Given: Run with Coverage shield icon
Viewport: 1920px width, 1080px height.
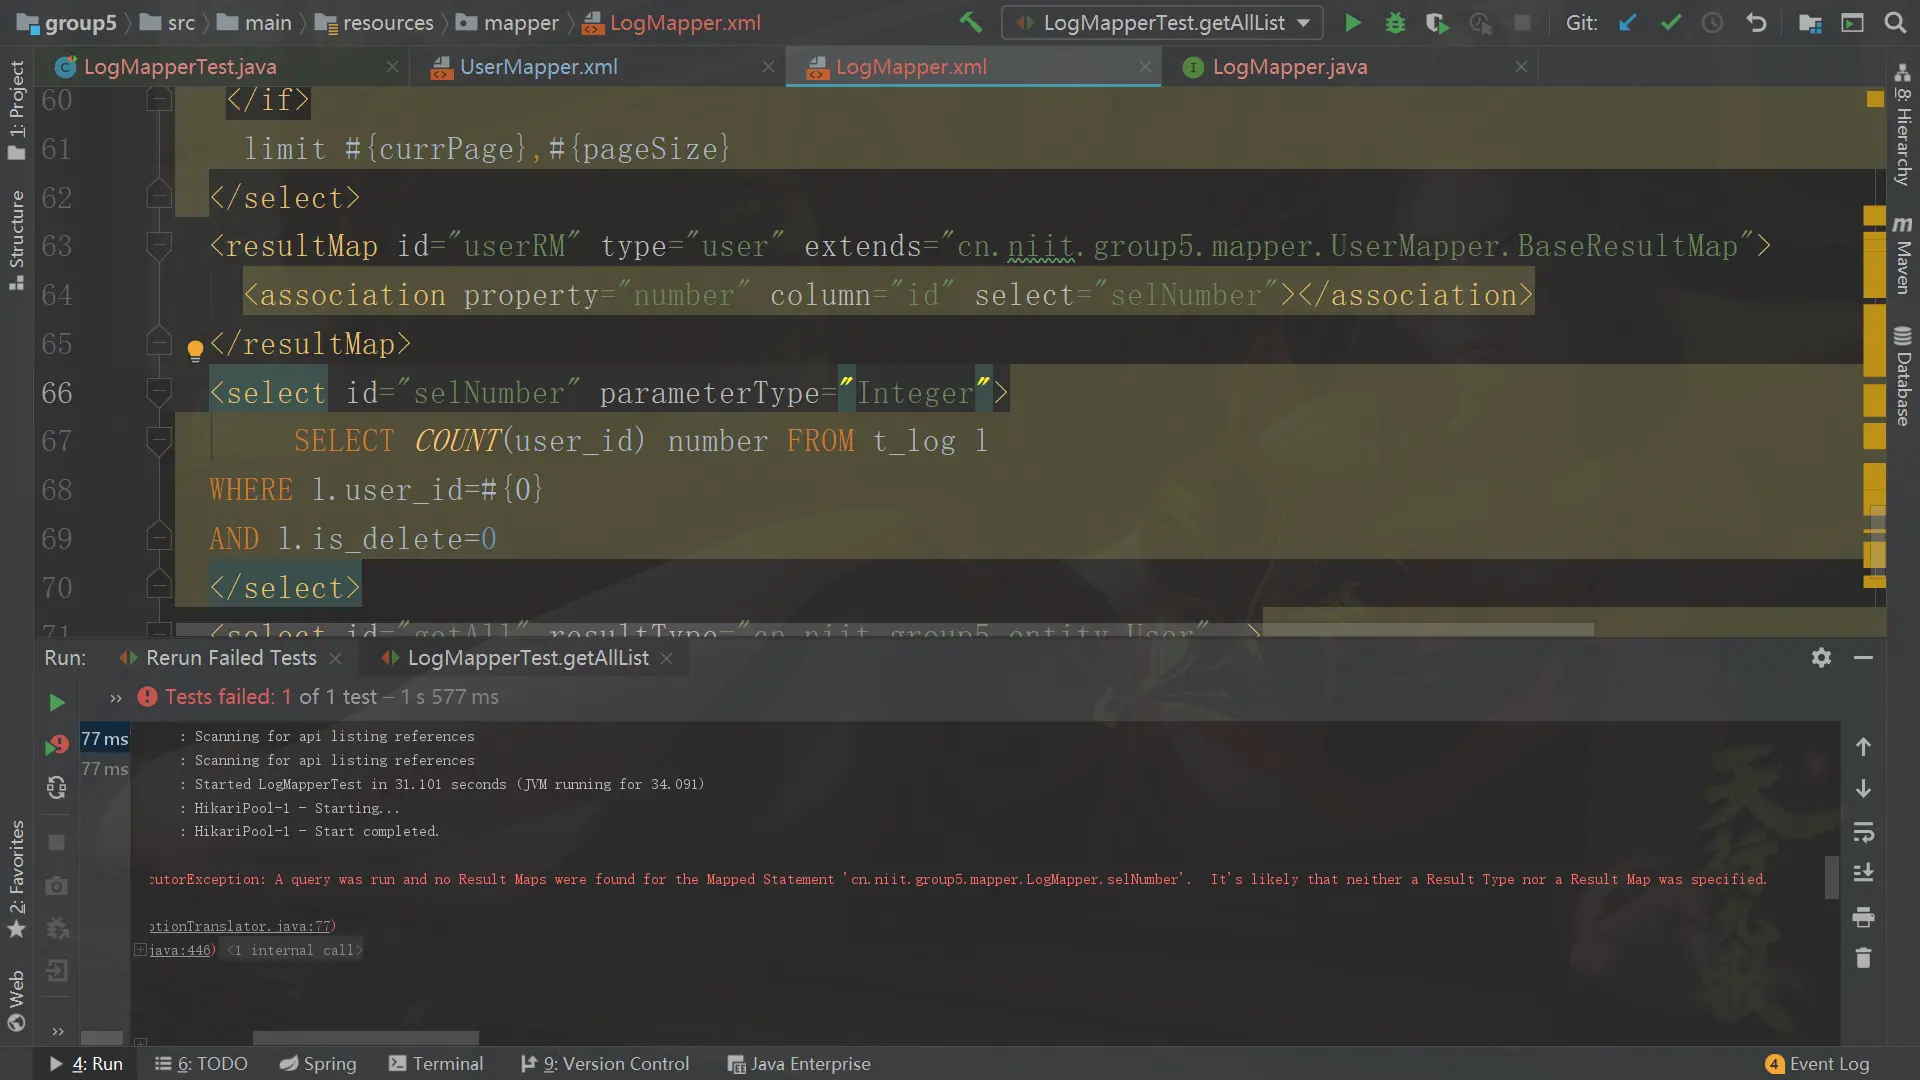Looking at the screenshot, I should click(x=1437, y=22).
